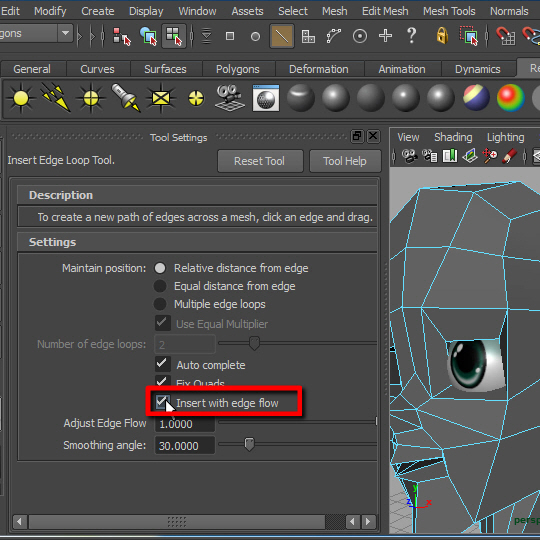Uncheck Insert with edge flow

pyautogui.click(x=163, y=402)
